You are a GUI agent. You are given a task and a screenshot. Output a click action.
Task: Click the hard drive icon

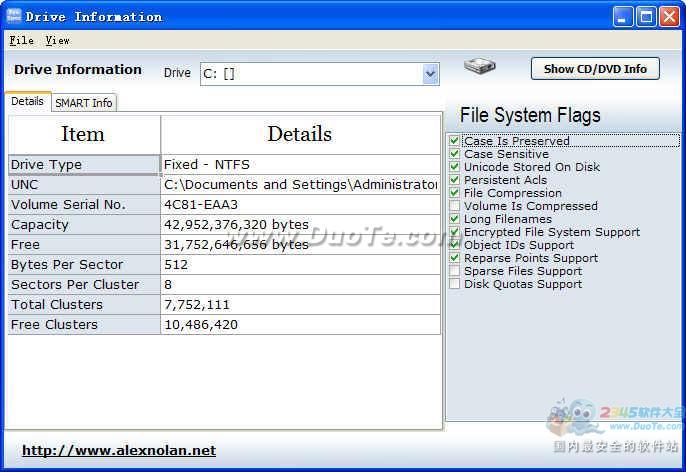[480, 66]
